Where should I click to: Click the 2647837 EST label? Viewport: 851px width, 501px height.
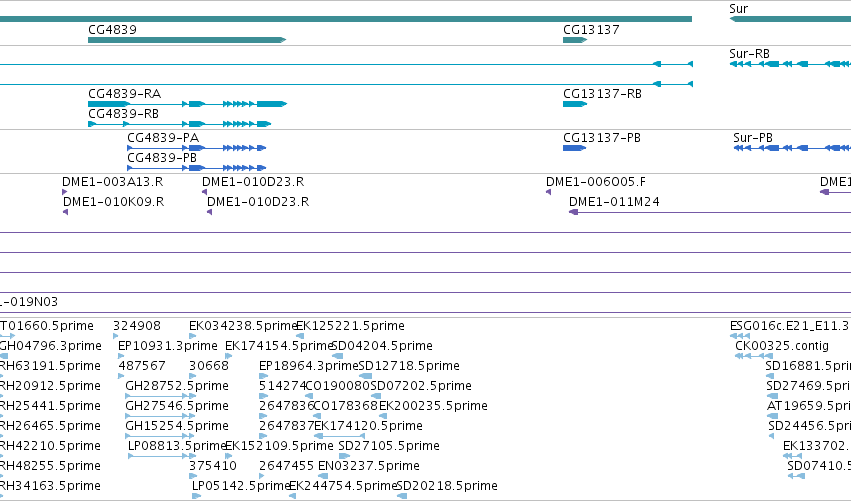tap(287, 426)
